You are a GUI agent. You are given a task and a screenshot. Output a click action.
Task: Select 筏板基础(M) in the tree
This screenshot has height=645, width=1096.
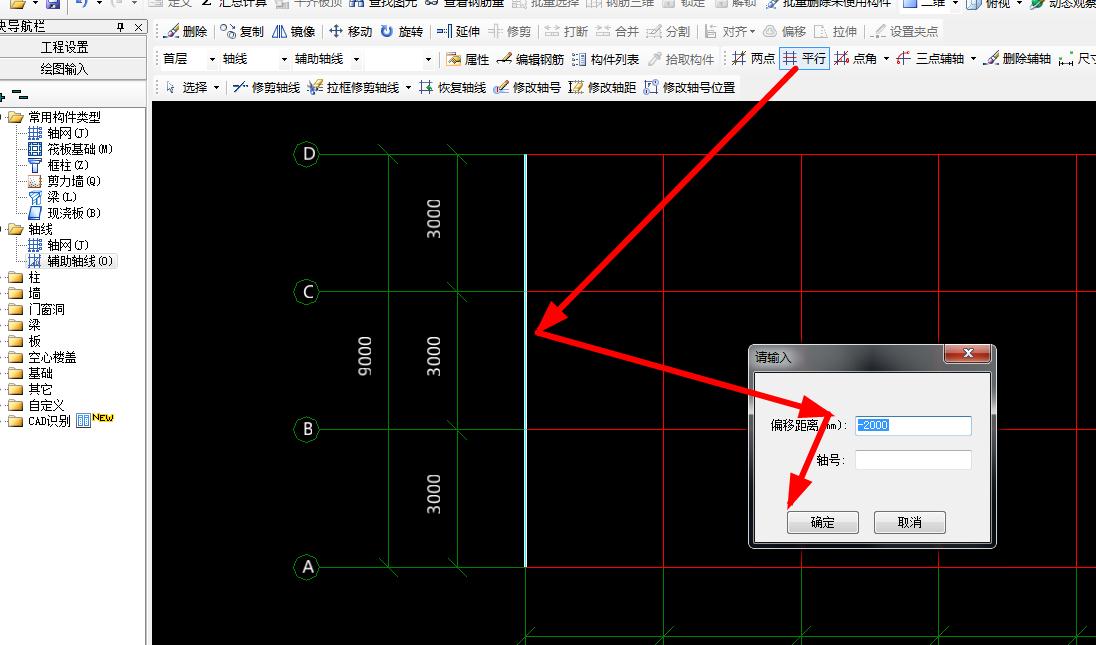click(70, 149)
